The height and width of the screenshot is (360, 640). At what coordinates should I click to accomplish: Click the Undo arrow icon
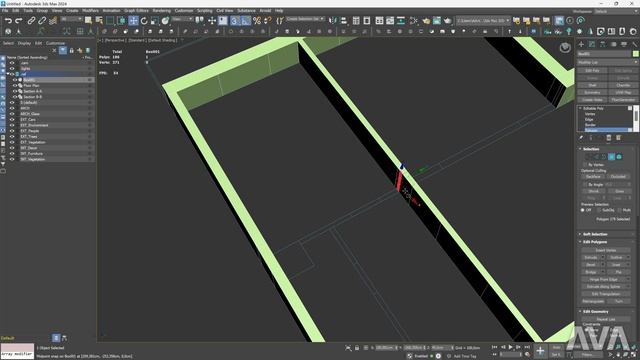(x=8, y=20)
